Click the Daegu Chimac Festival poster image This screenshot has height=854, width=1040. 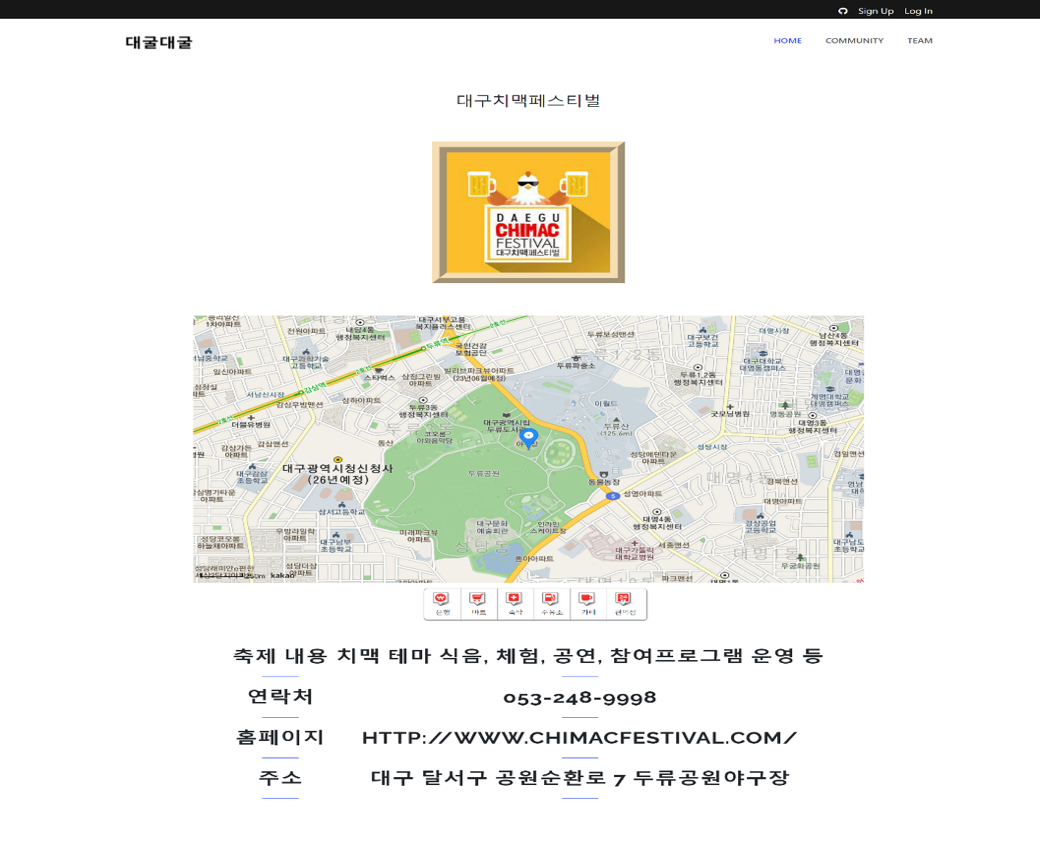pos(529,212)
